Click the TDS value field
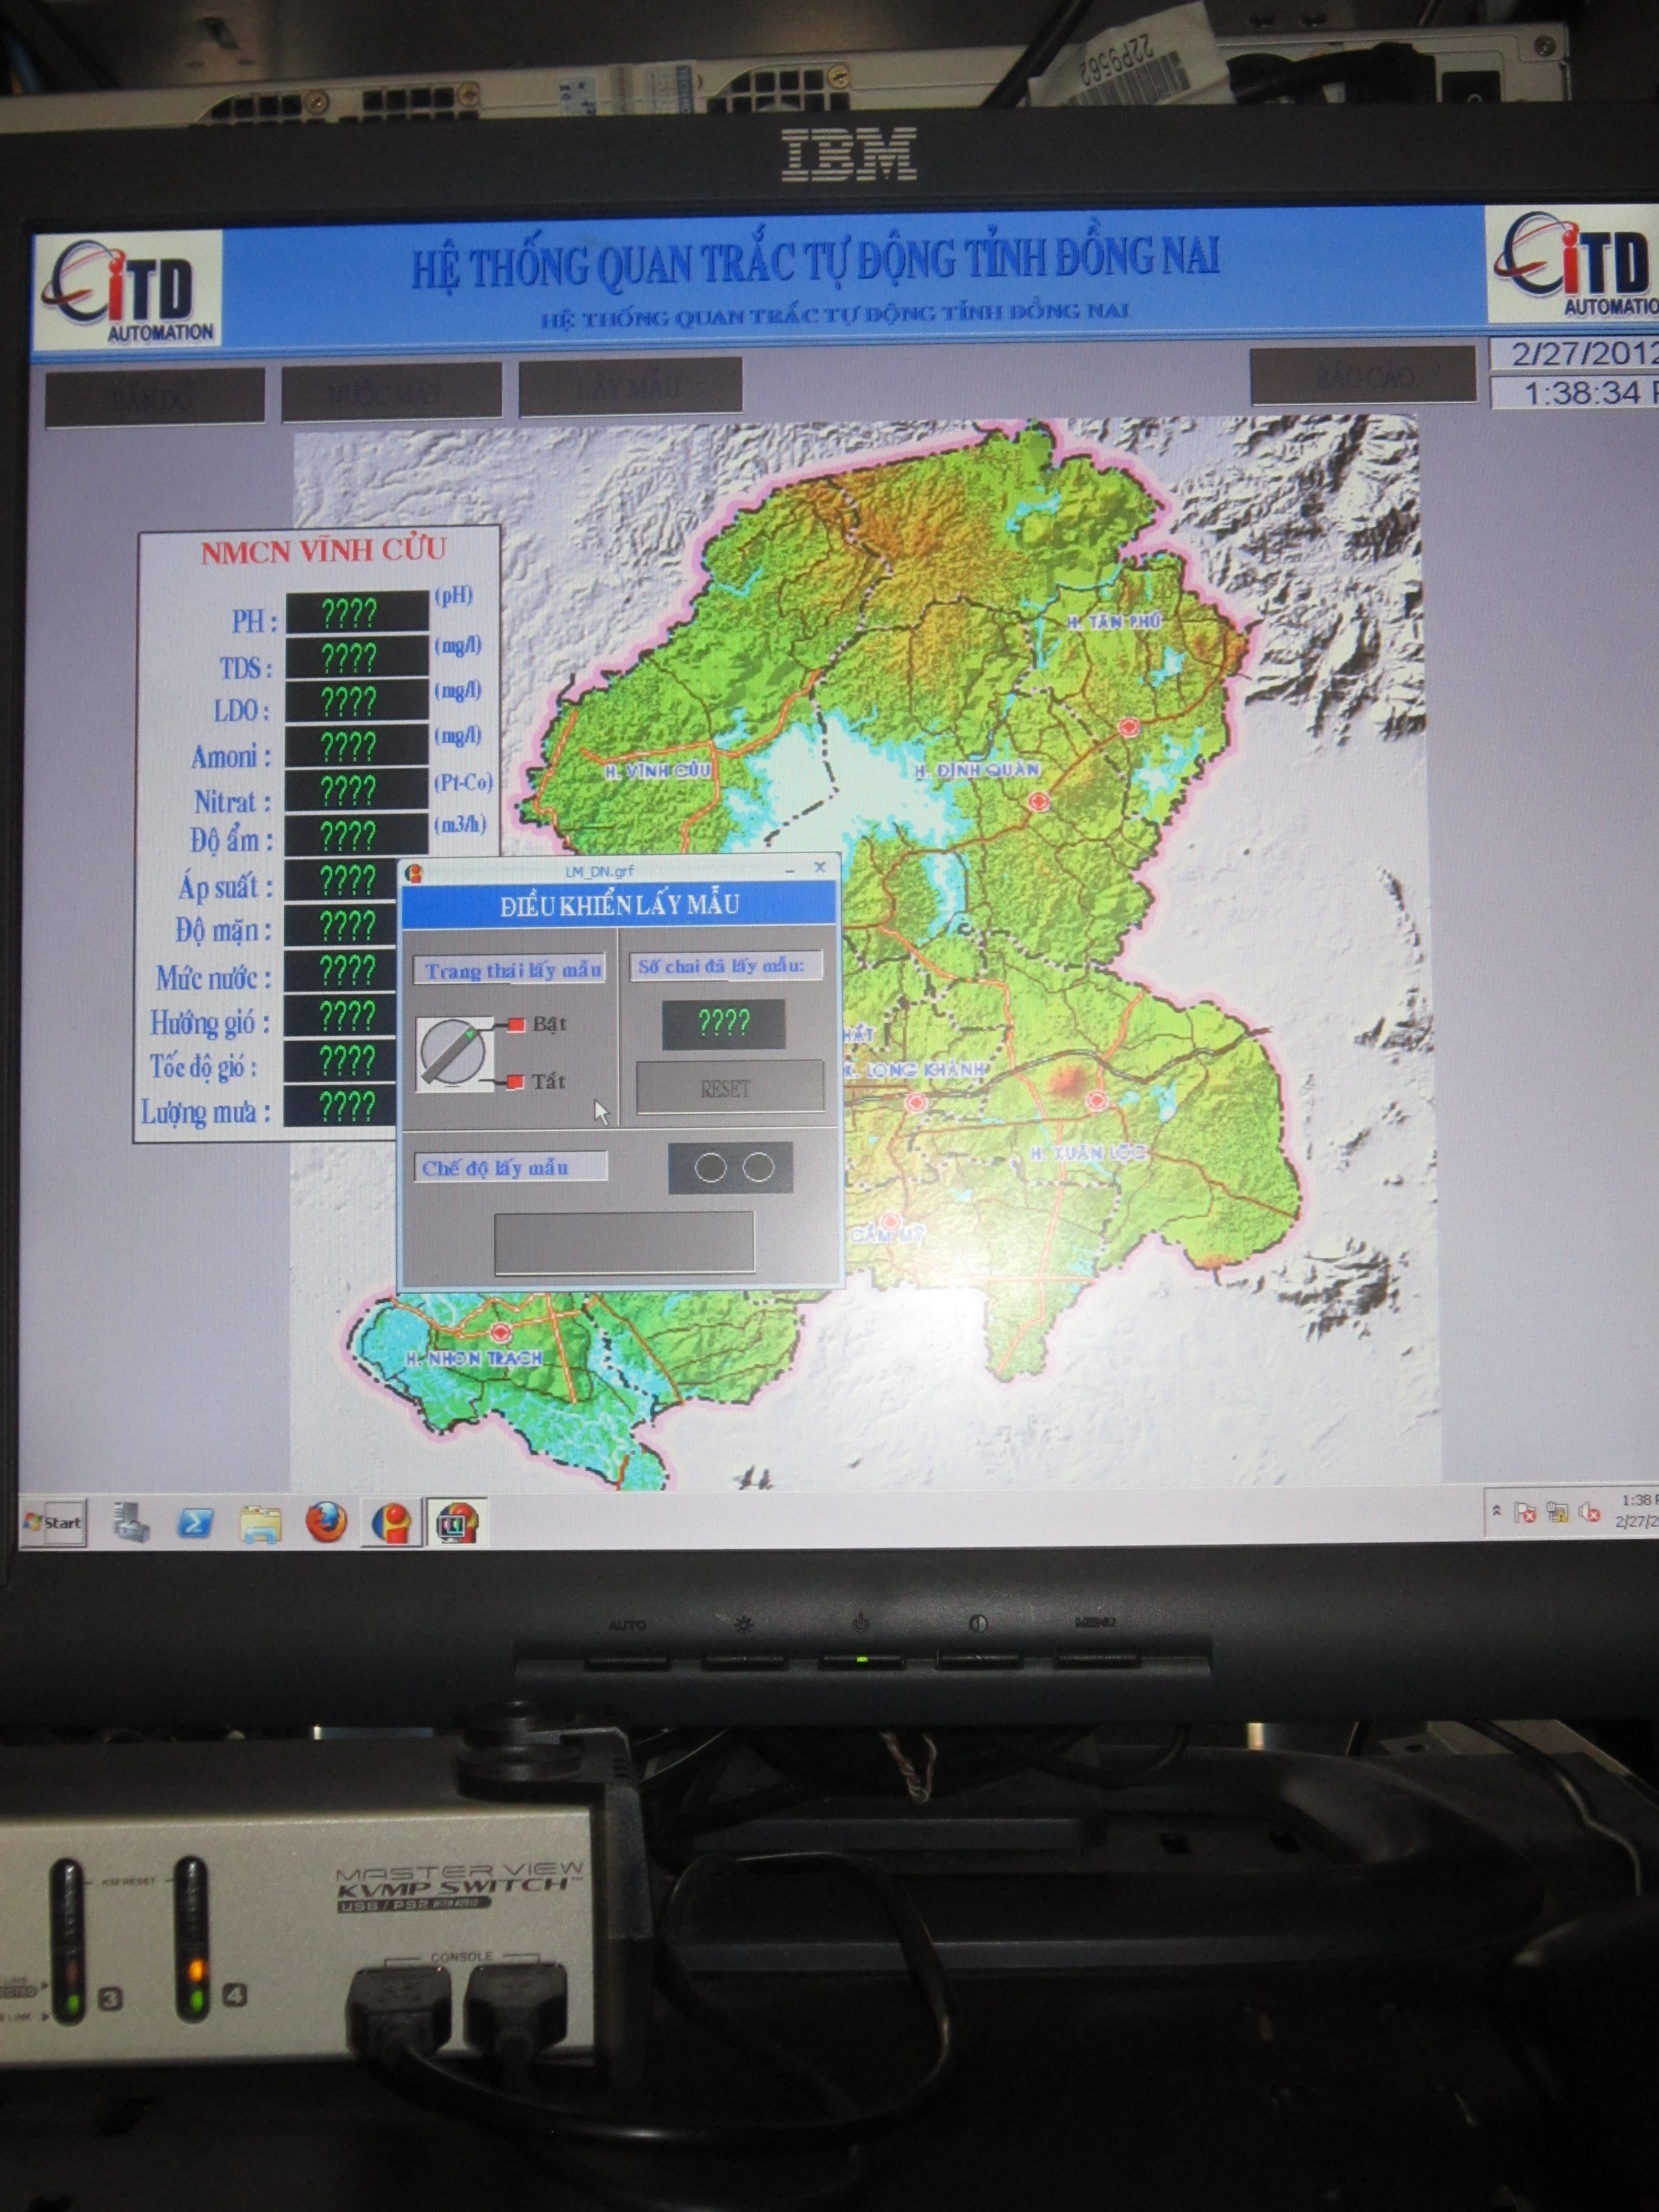The width and height of the screenshot is (1659, 2212). [x=357, y=657]
